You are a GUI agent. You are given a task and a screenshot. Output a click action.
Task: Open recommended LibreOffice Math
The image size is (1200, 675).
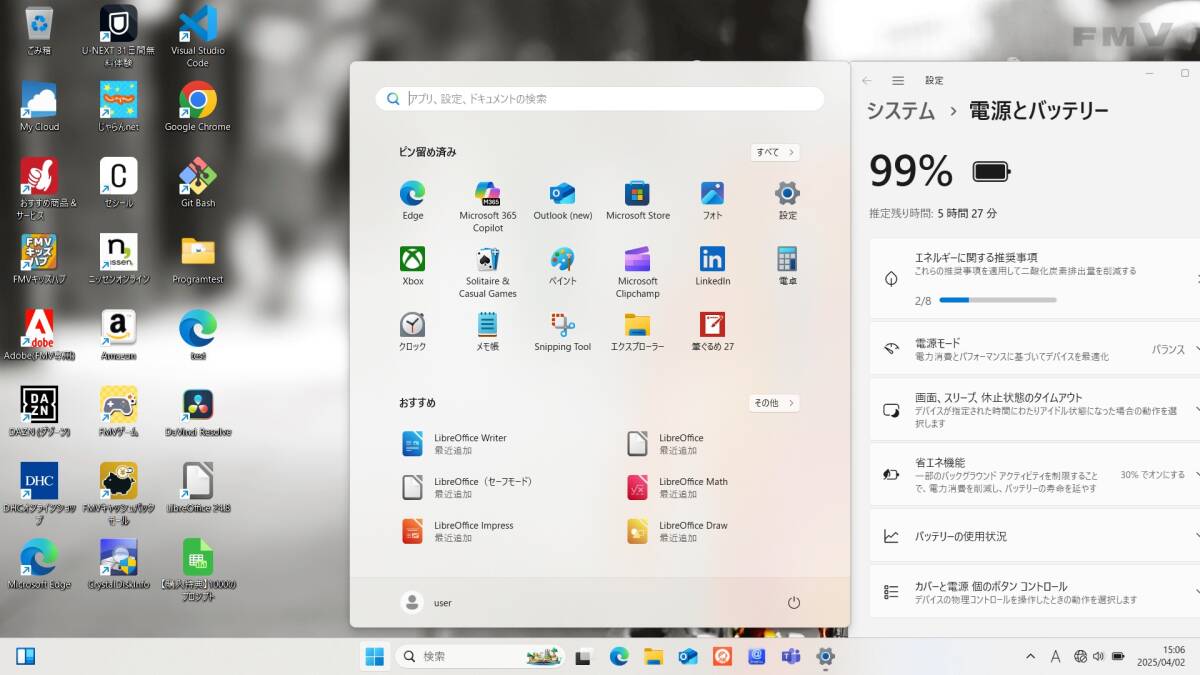(678, 488)
